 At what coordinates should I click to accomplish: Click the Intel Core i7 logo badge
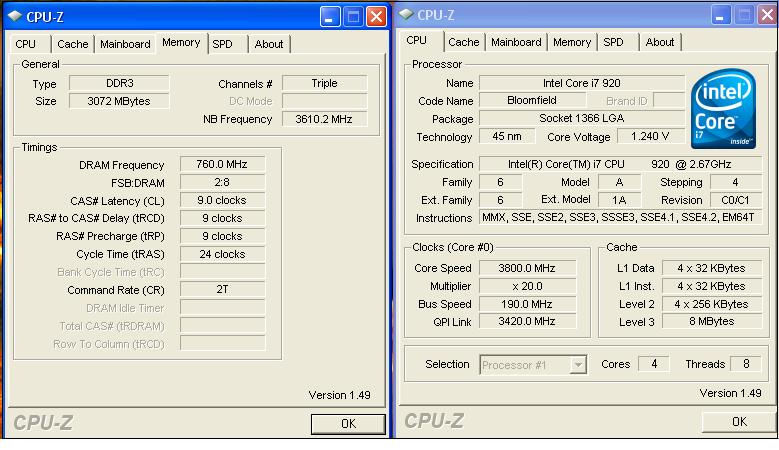[x=723, y=109]
